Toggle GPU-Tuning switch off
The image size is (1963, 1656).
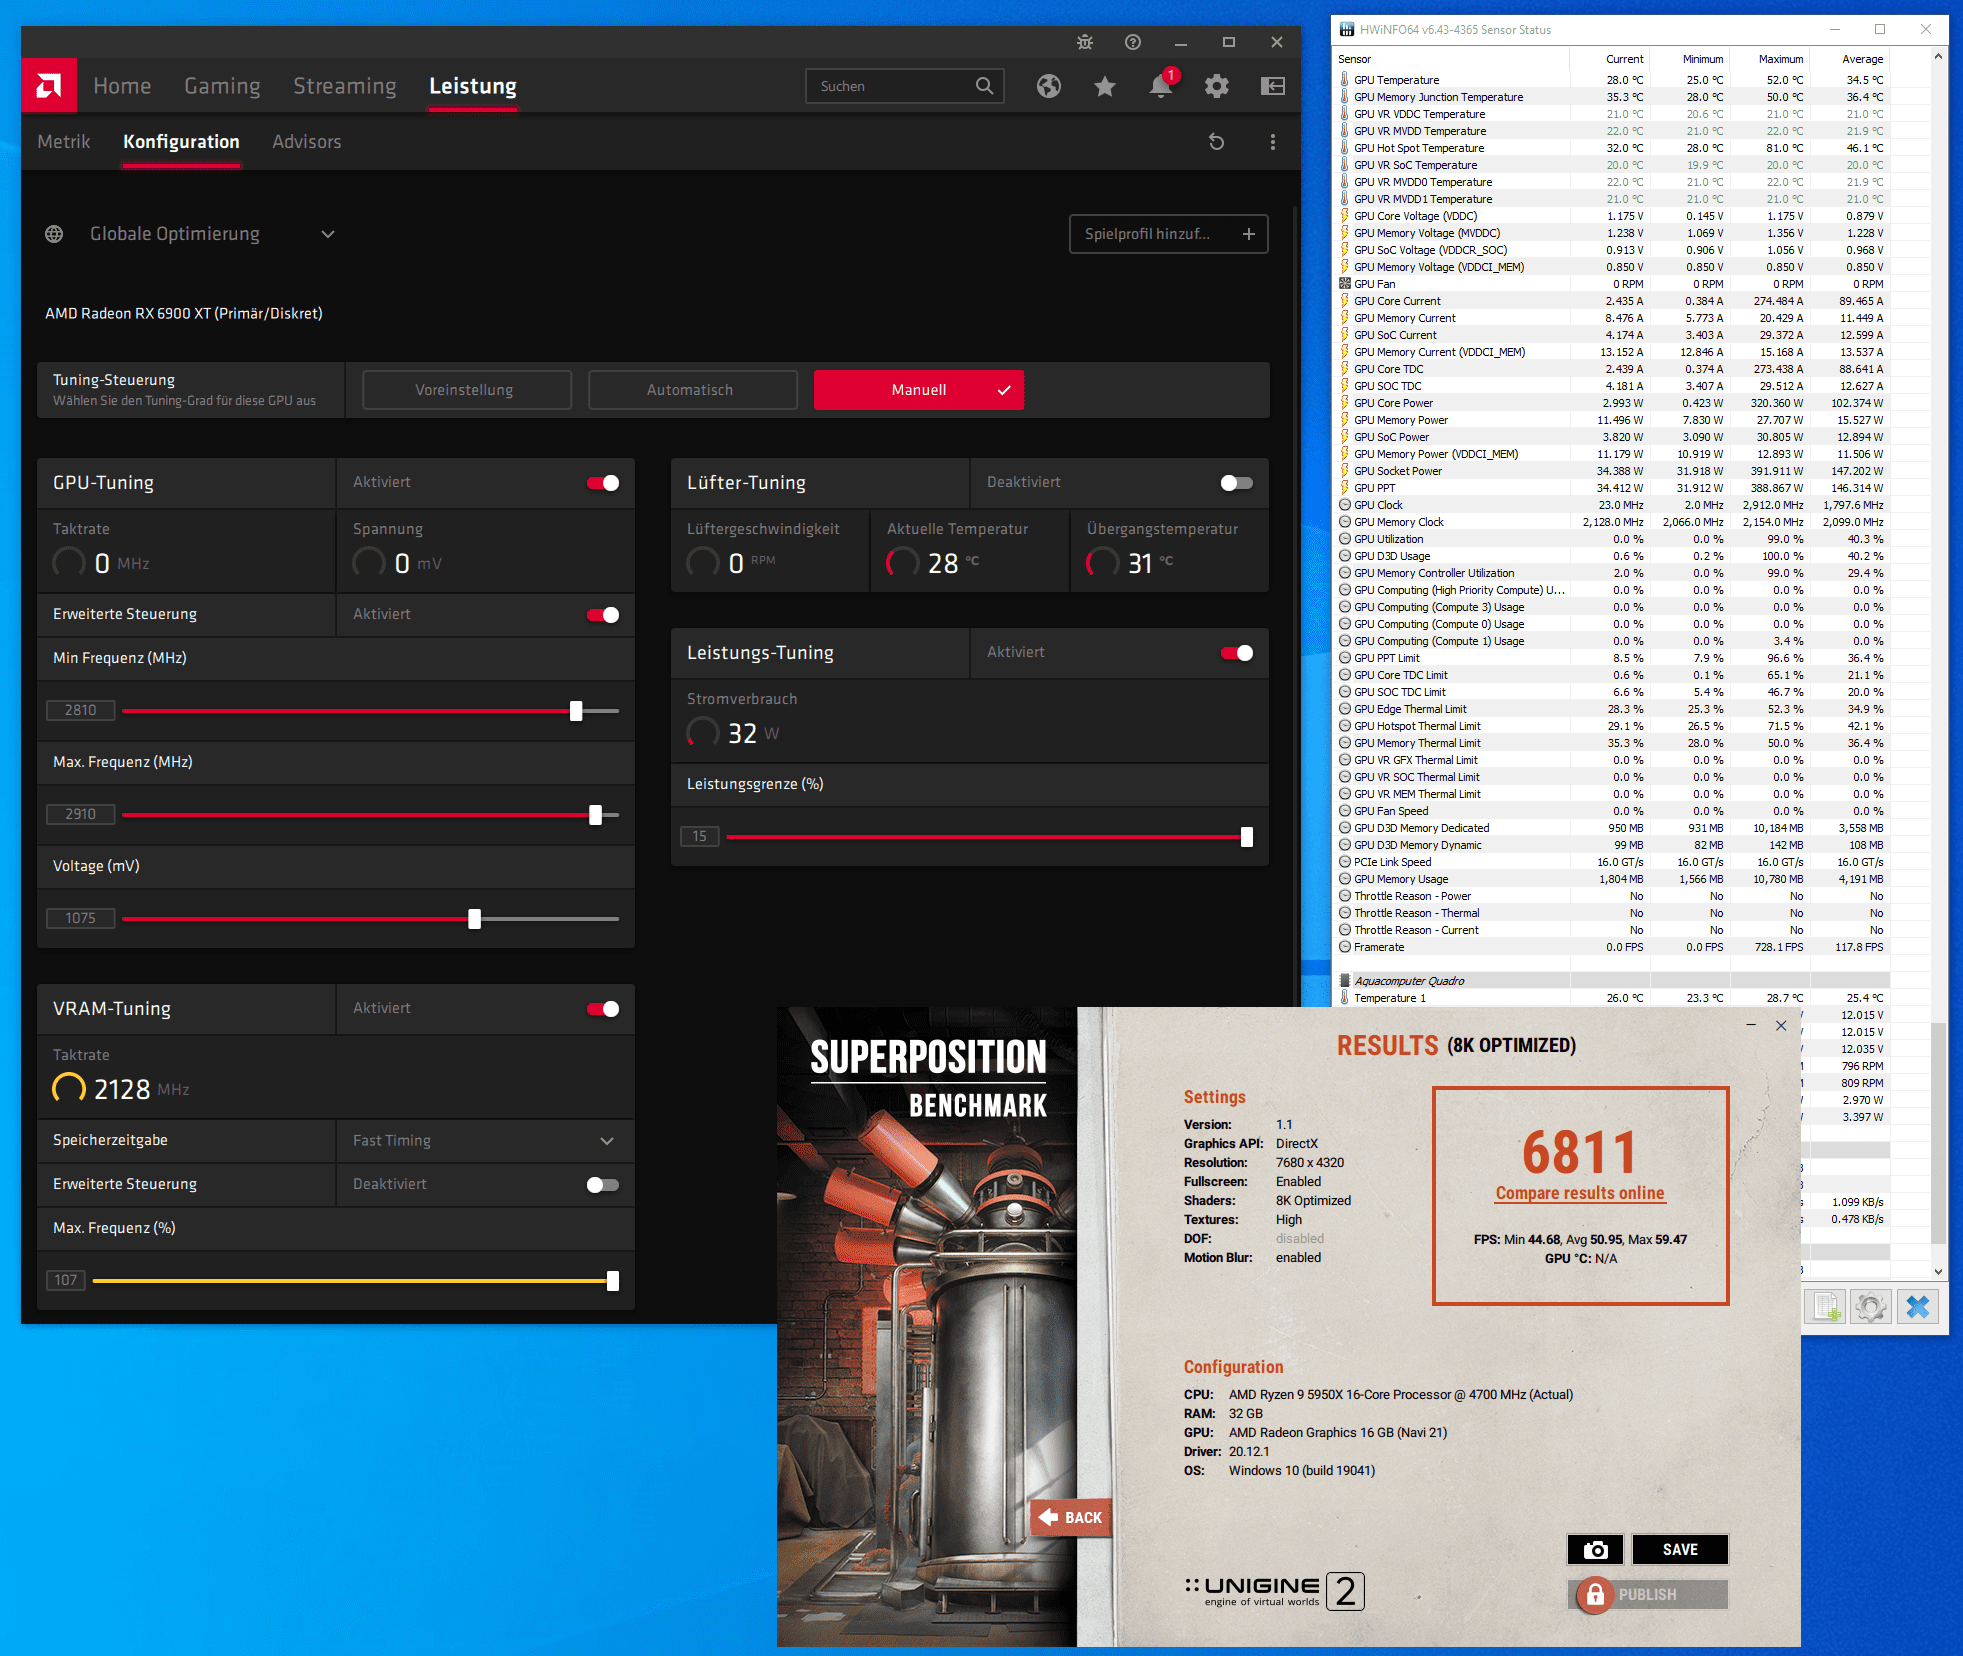(x=603, y=483)
